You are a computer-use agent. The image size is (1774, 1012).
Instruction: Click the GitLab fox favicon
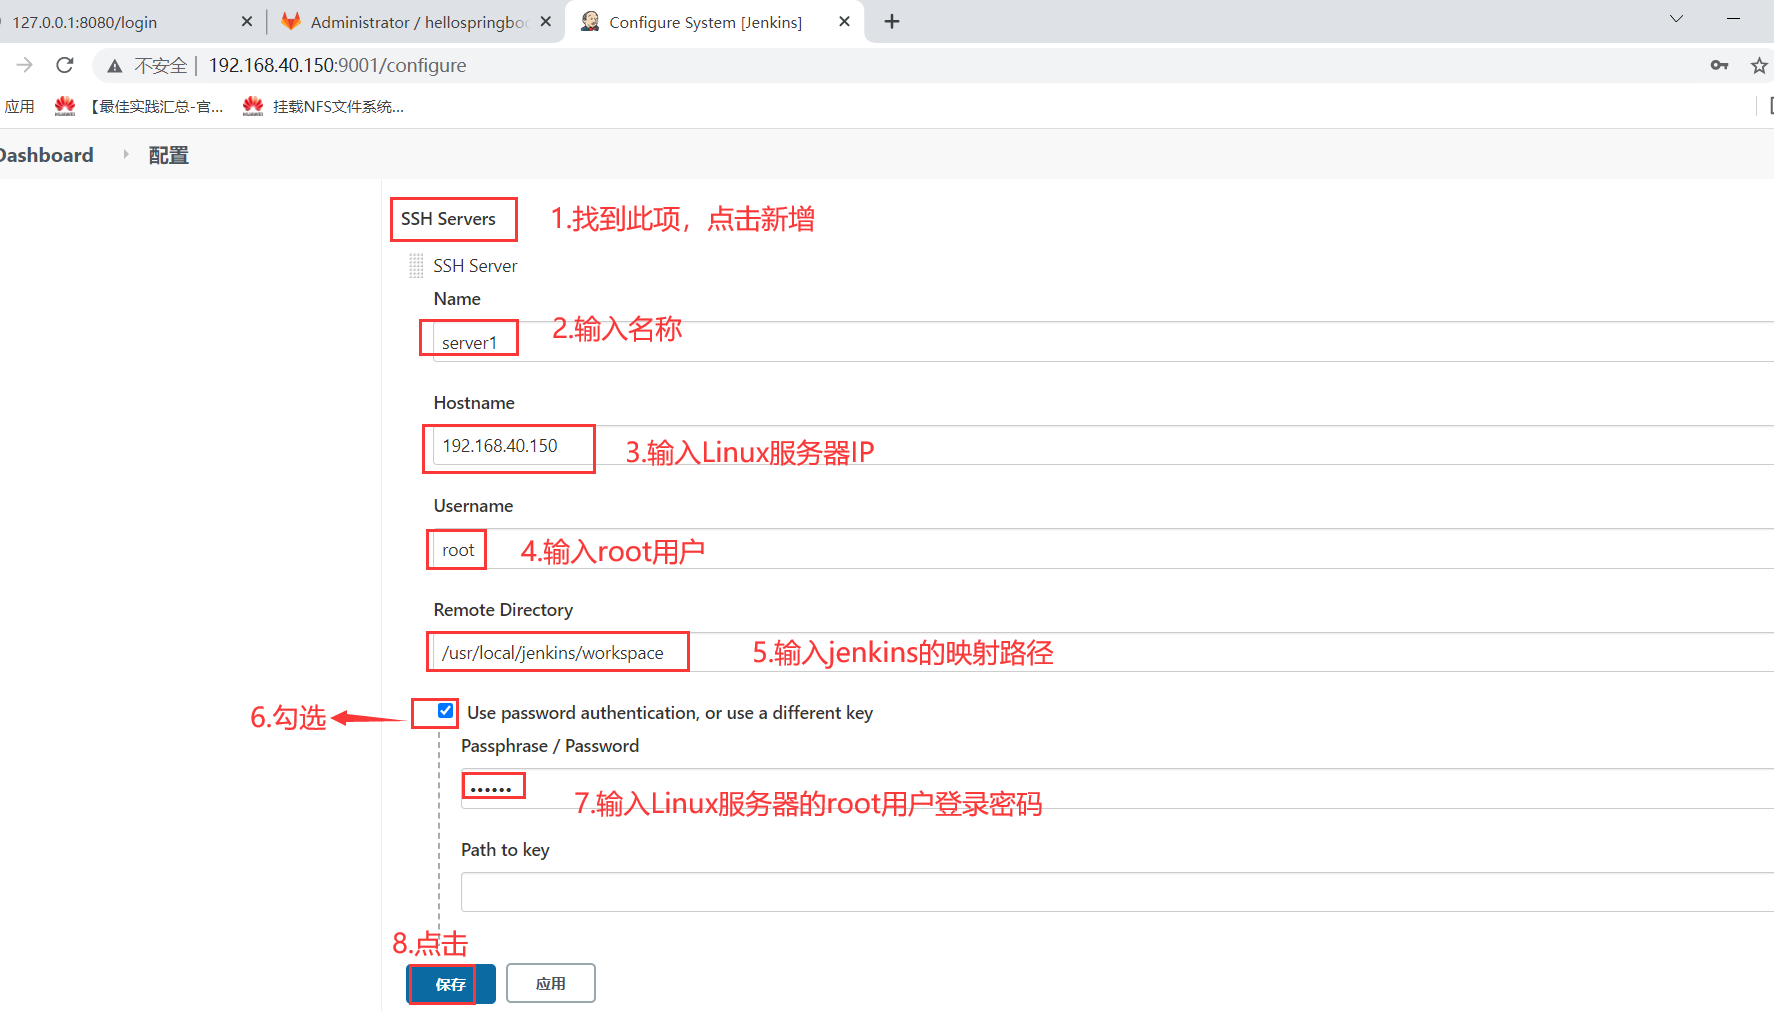click(291, 21)
